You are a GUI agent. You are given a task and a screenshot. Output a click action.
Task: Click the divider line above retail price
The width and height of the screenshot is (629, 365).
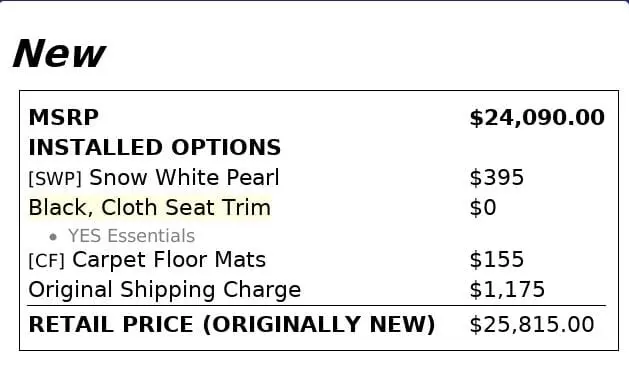click(x=317, y=306)
